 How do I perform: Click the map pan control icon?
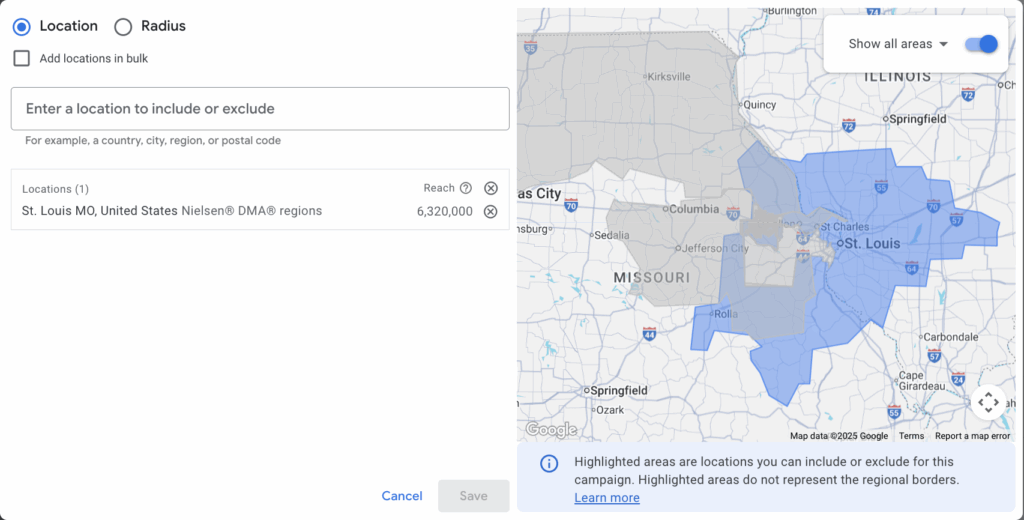click(x=988, y=402)
